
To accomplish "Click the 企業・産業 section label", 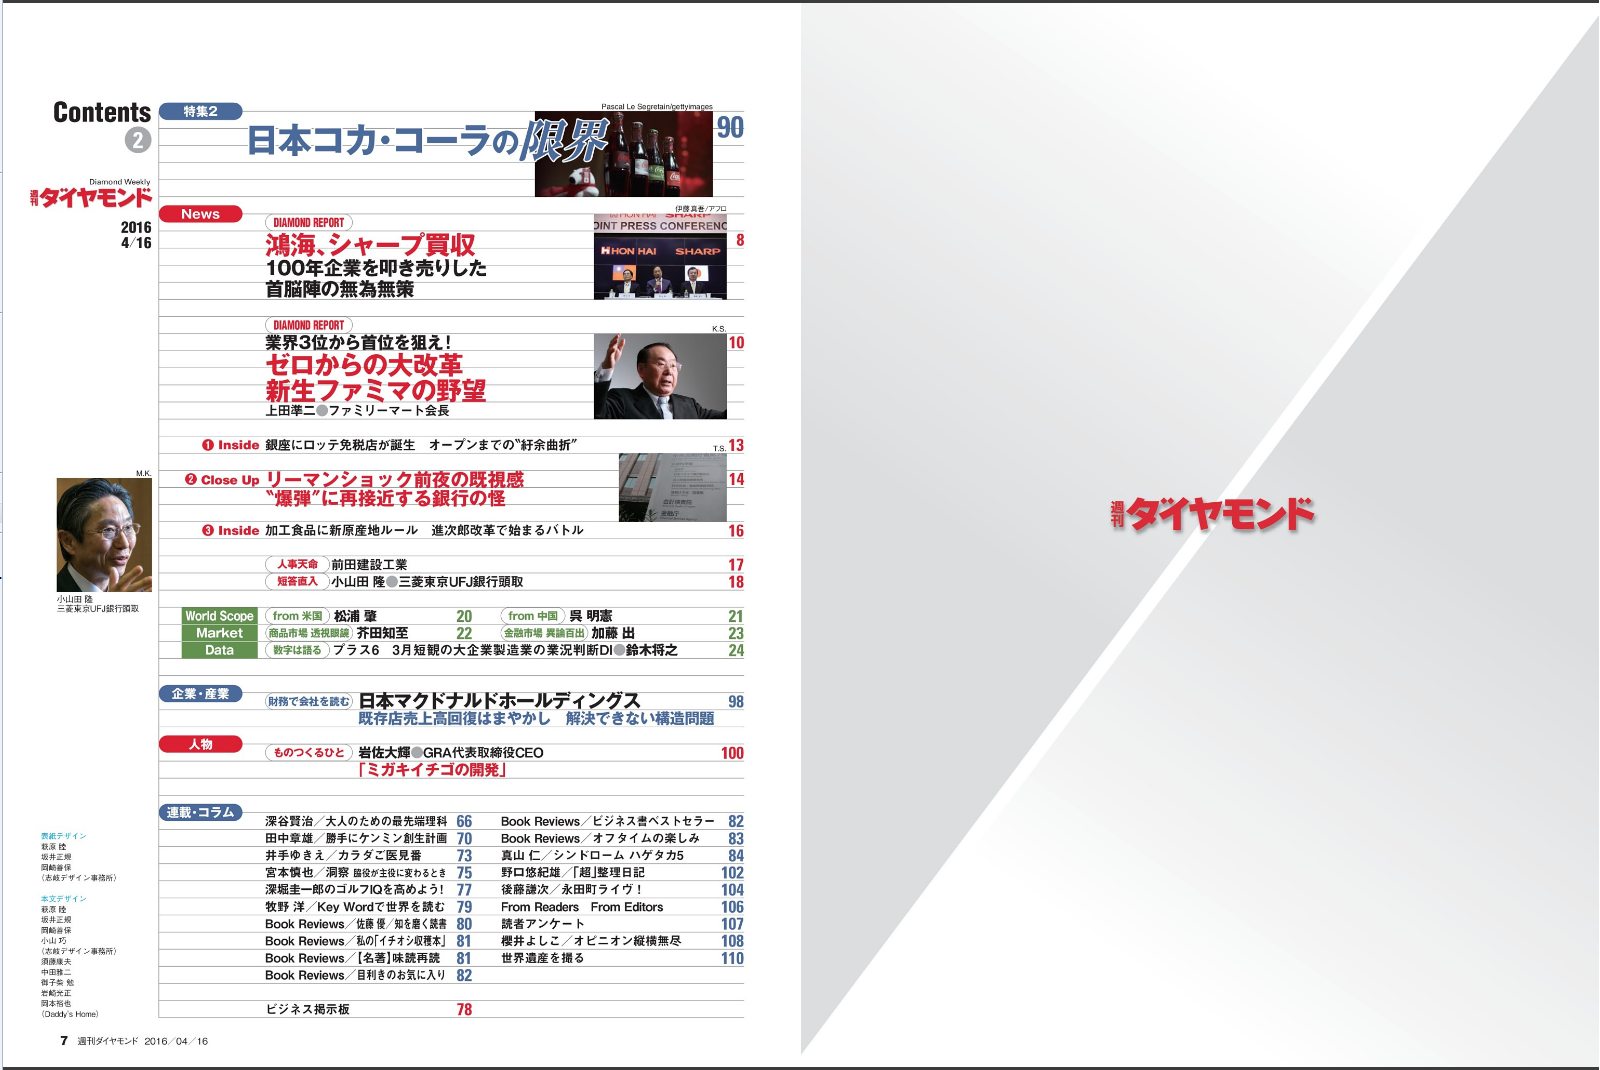I will (200, 694).
